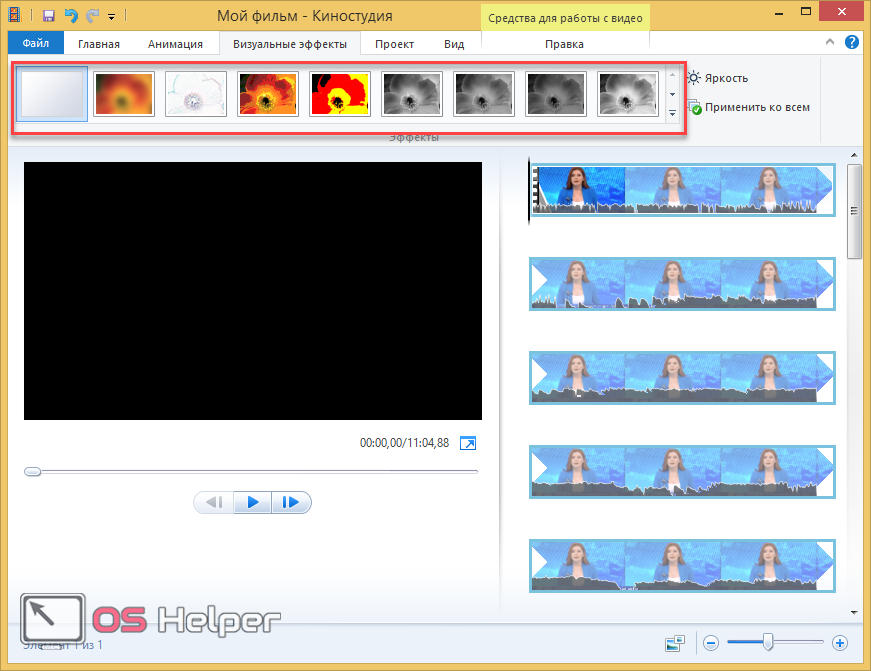Click the timeline zoom slider handle
This screenshot has width=871, height=671.
pos(768,642)
